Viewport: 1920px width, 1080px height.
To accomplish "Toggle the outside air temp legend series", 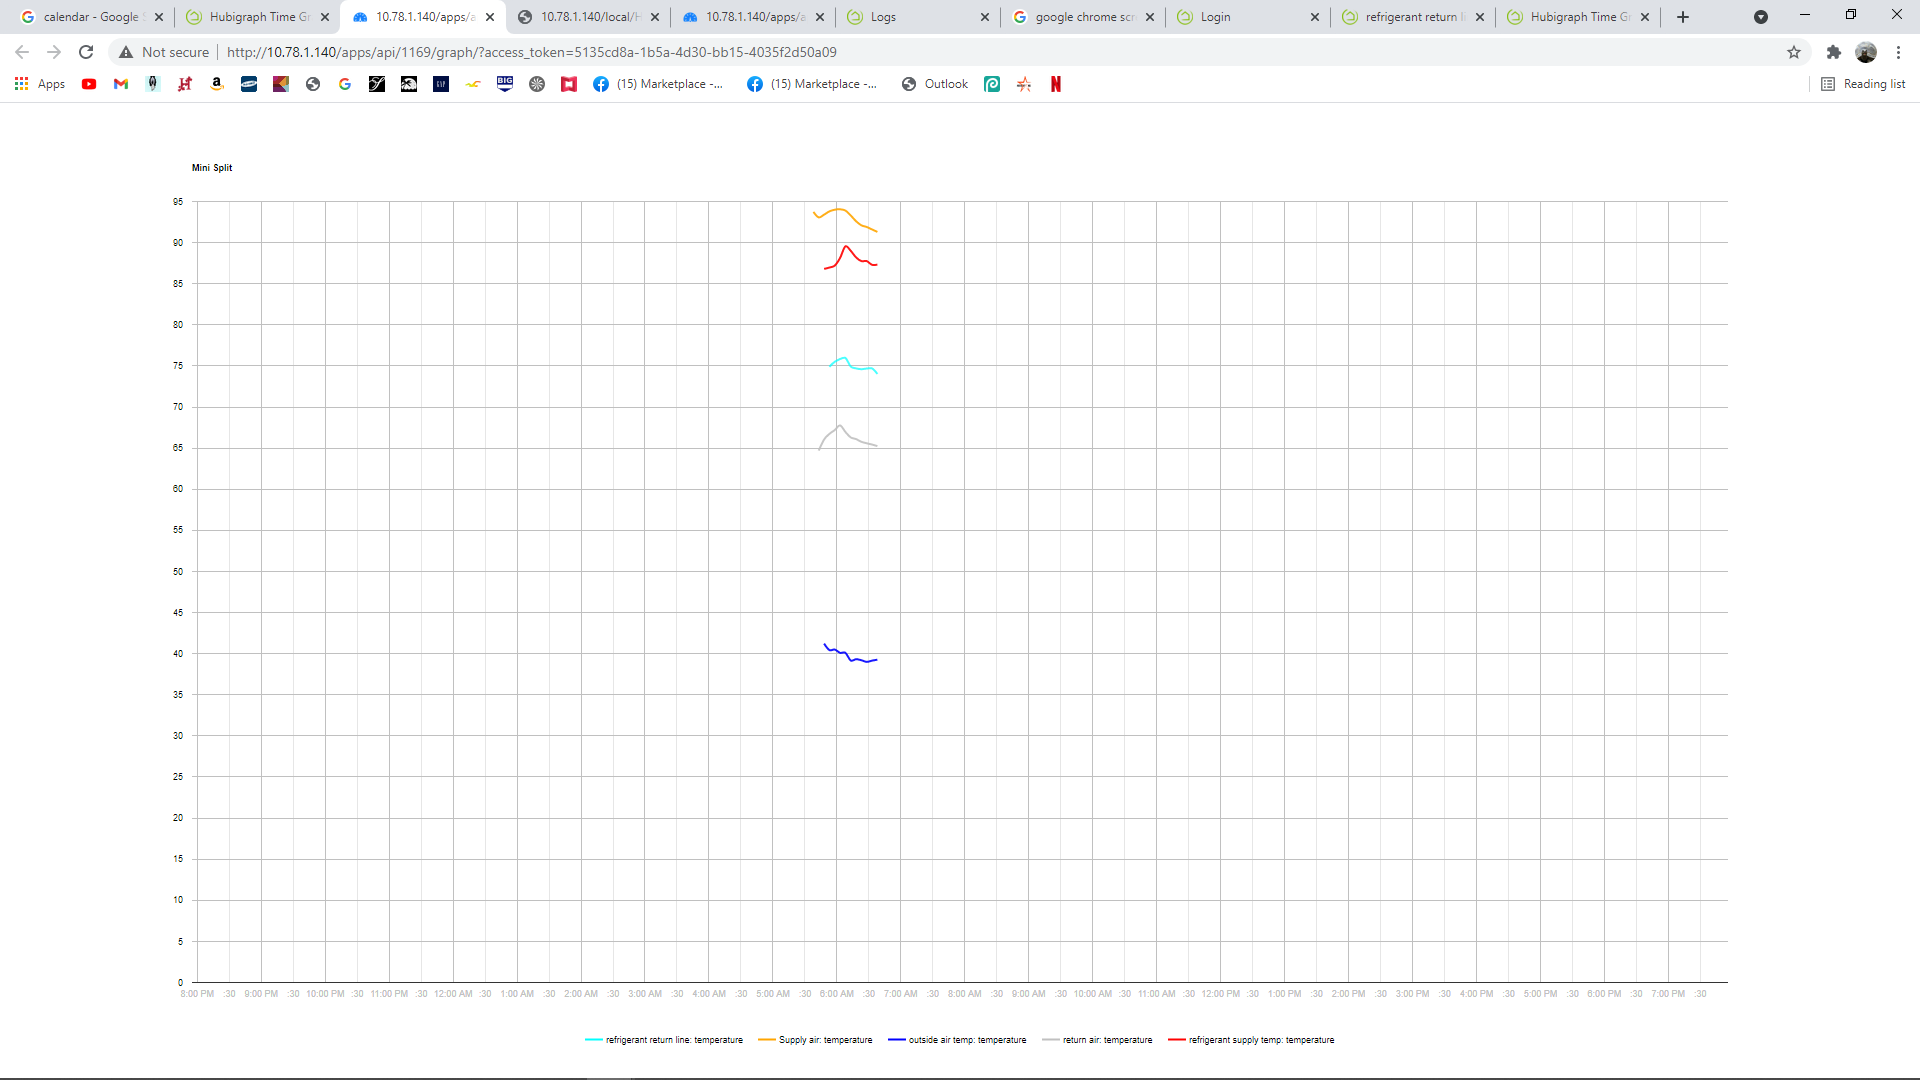I will point(967,1040).
